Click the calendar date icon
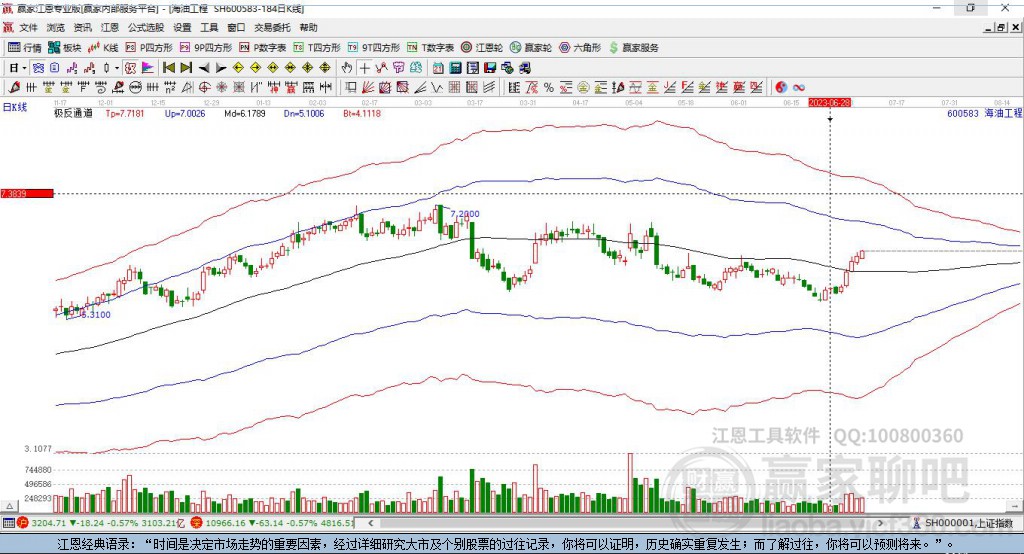Viewport: 1024px width, 554px height. coord(438,68)
